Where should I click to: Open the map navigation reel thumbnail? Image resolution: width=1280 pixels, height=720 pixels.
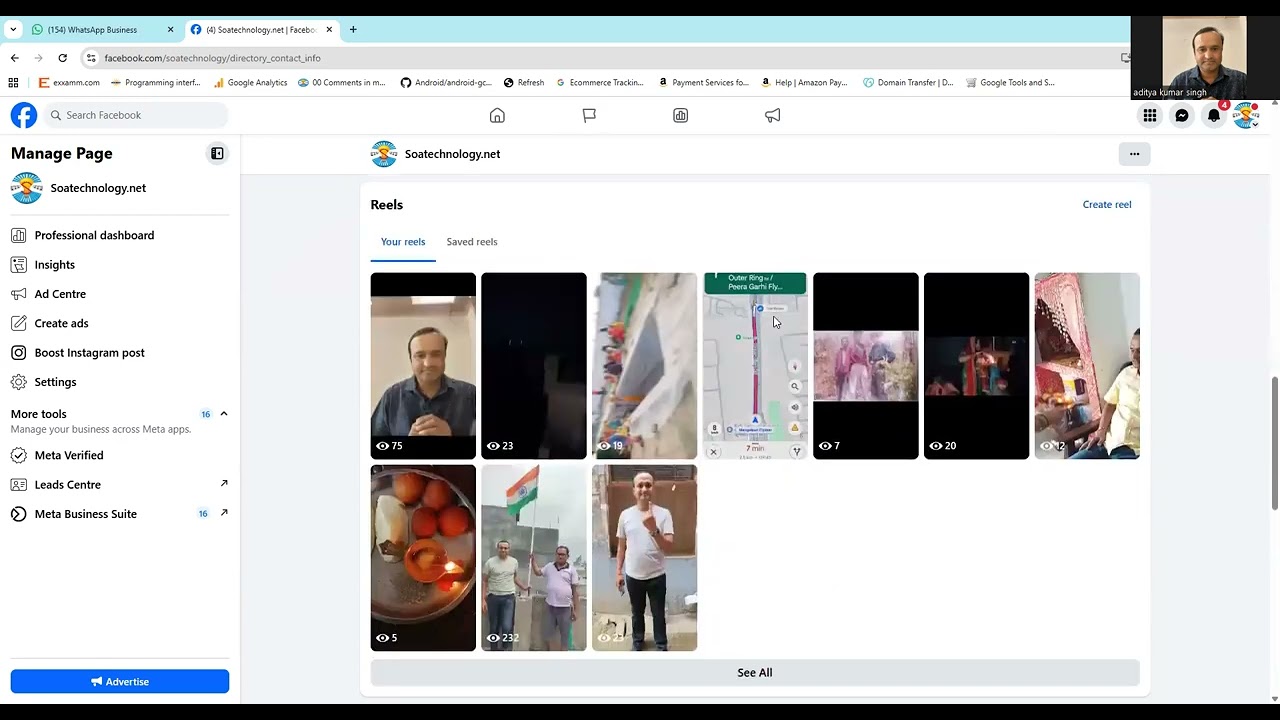tap(755, 366)
